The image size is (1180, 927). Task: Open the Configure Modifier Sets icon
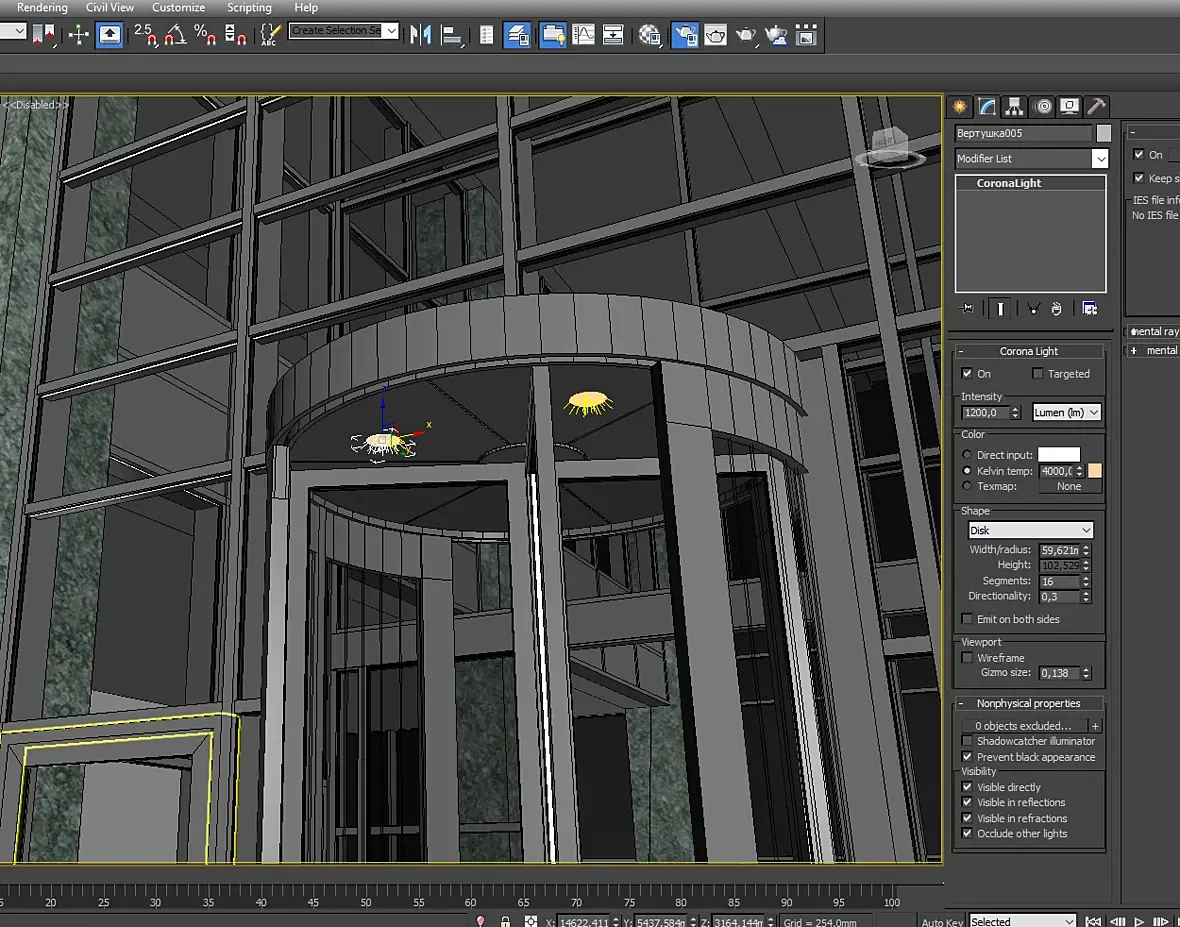pos(1090,309)
